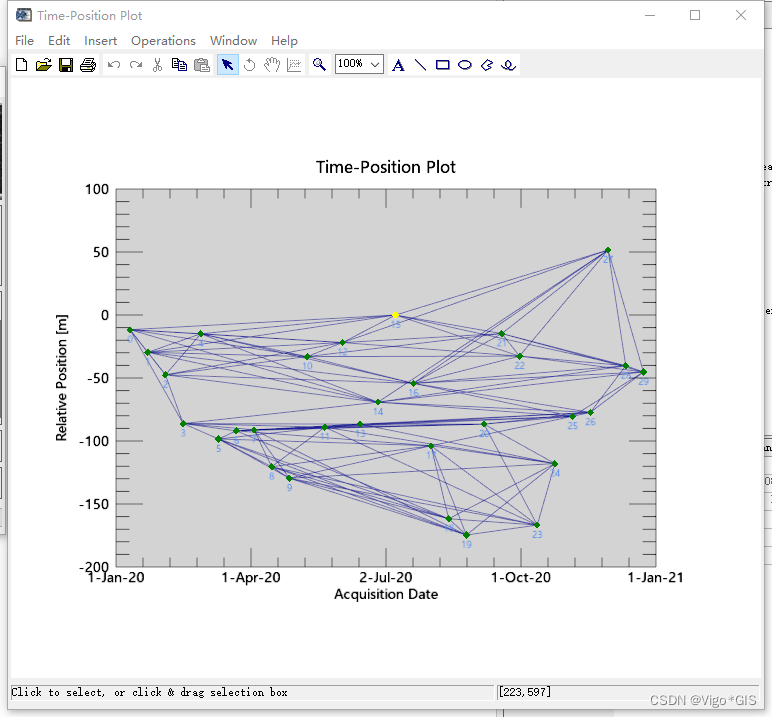Select the text annotation tool
The width and height of the screenshot is (772, 717).
[398, 65]
